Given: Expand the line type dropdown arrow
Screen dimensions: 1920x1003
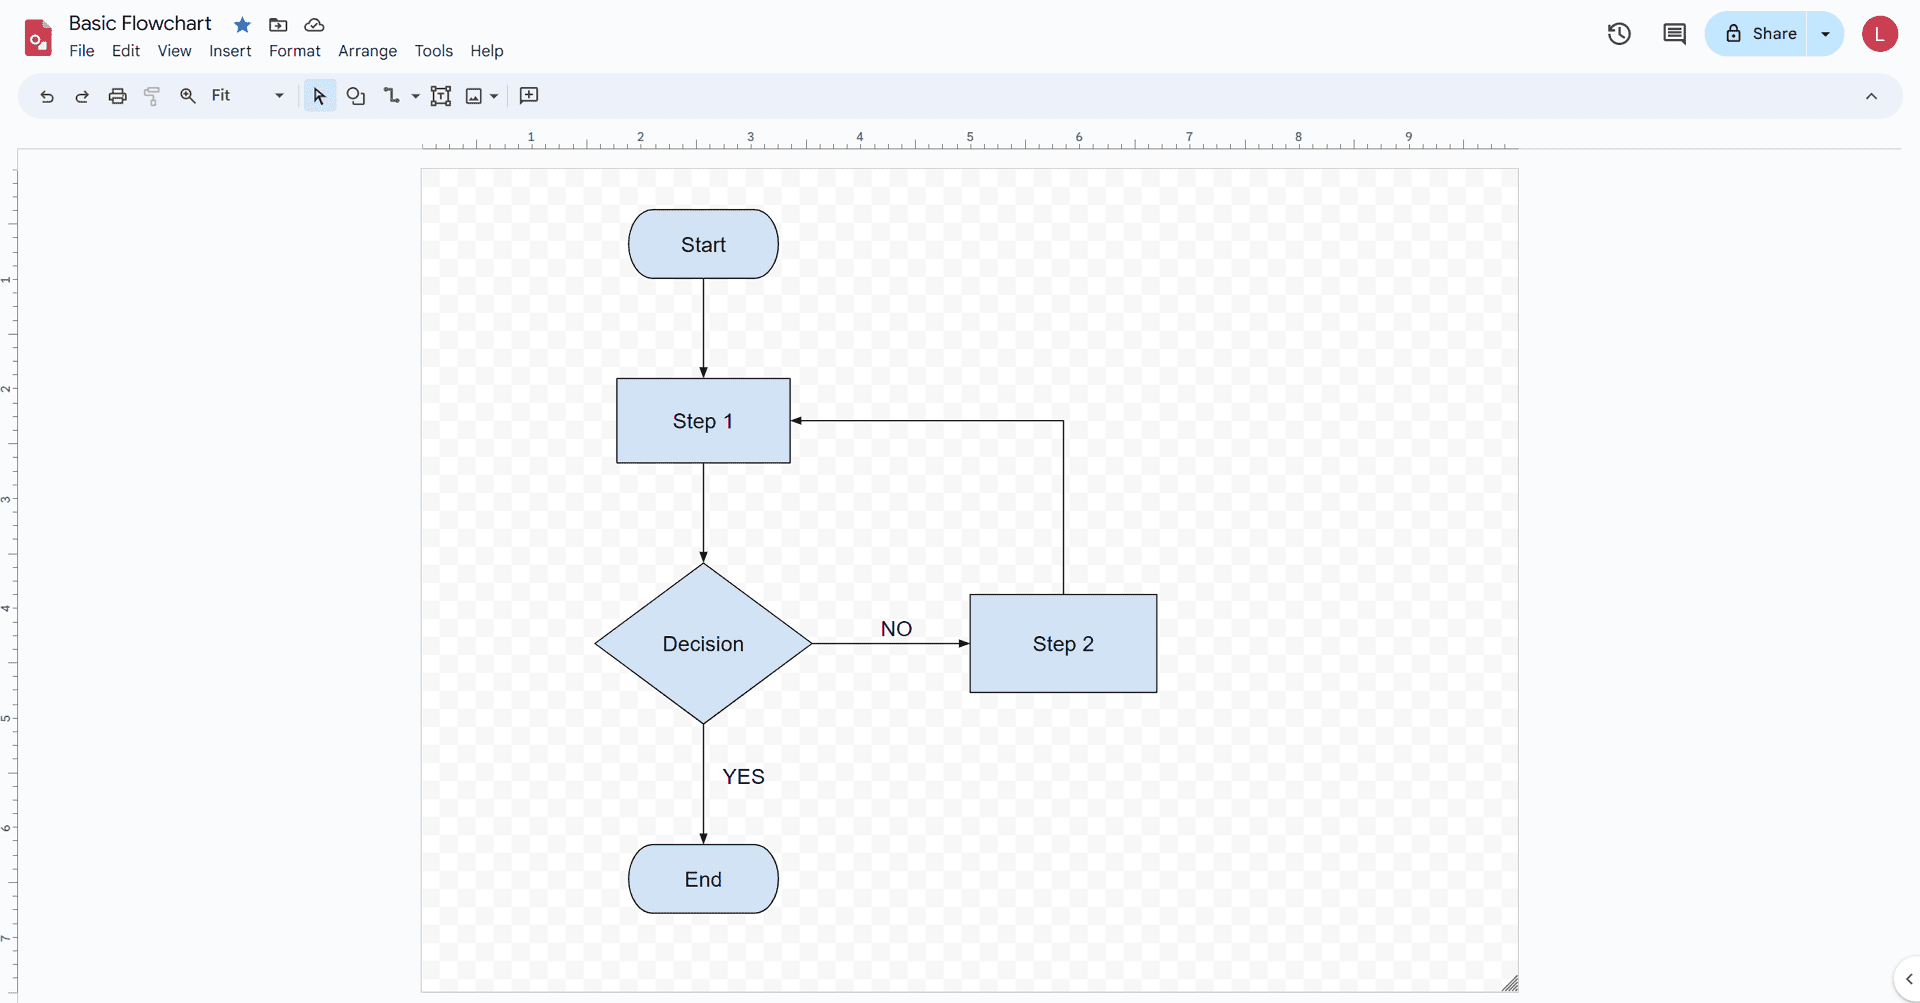Looking at the screenshot, I should [416, 96].
